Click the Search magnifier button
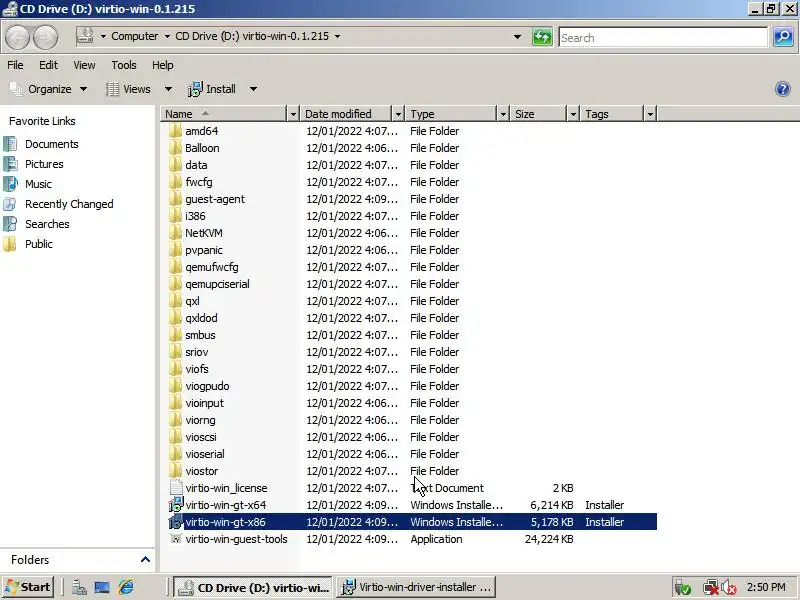This screenshot has height=600, width=800. click(783, 37)
